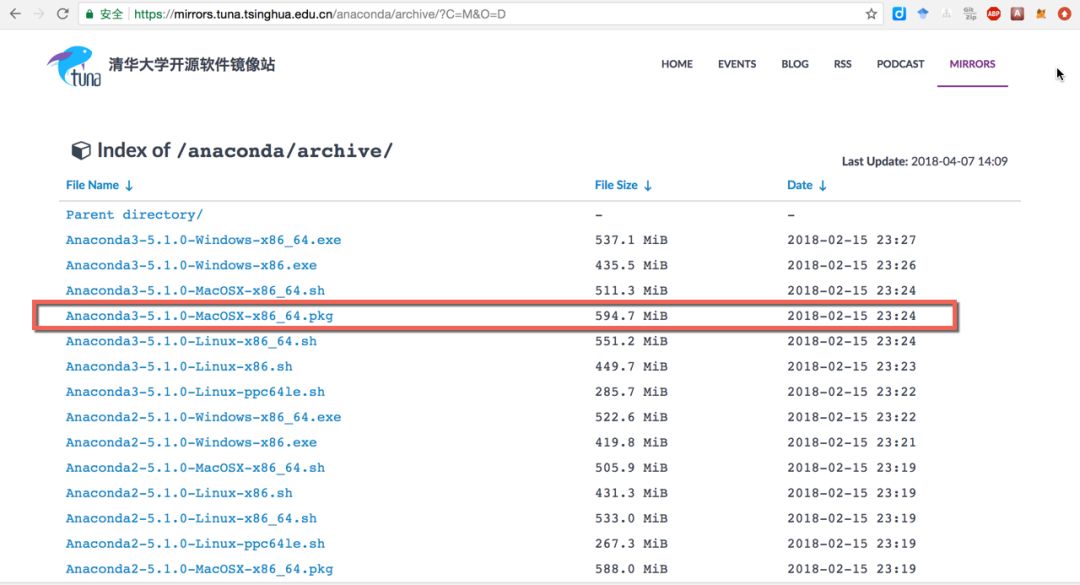The image size is (1080, 585).
Task: Click the Last Update 2018-04-07 14:09 text
Action: pyautogui.click(x=924, y=161)
